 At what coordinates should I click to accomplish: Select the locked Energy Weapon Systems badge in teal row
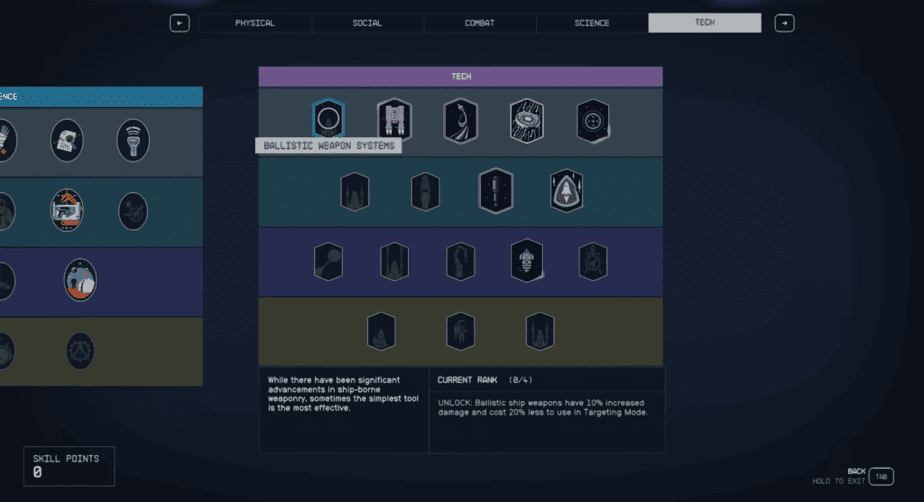pyautogui.click(x=355, y=191)
